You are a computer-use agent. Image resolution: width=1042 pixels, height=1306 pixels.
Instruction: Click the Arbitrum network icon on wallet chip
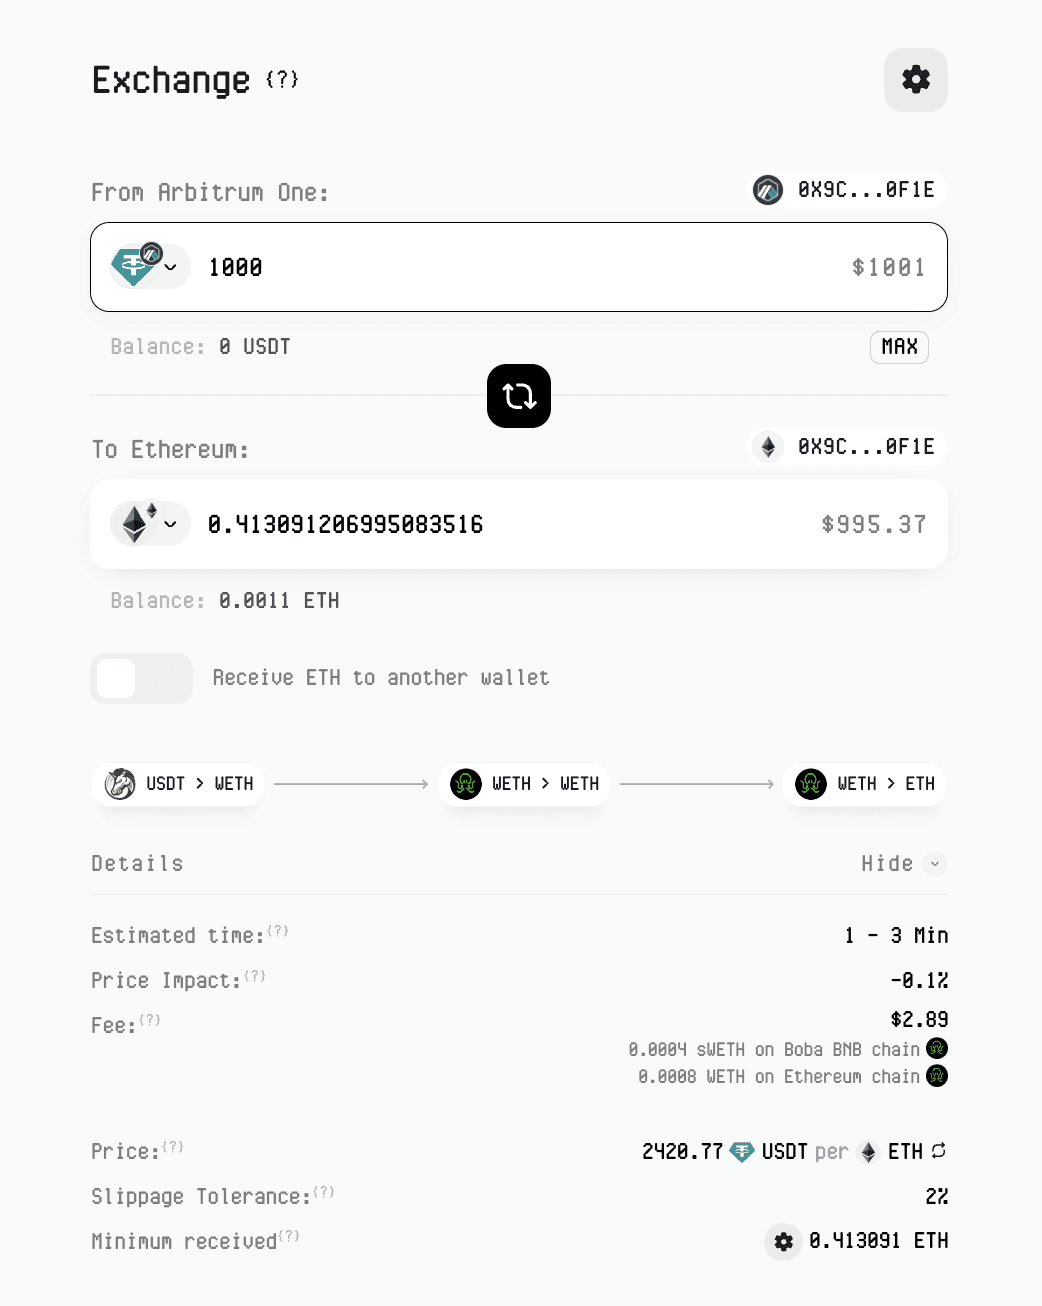tap(768, 189)
